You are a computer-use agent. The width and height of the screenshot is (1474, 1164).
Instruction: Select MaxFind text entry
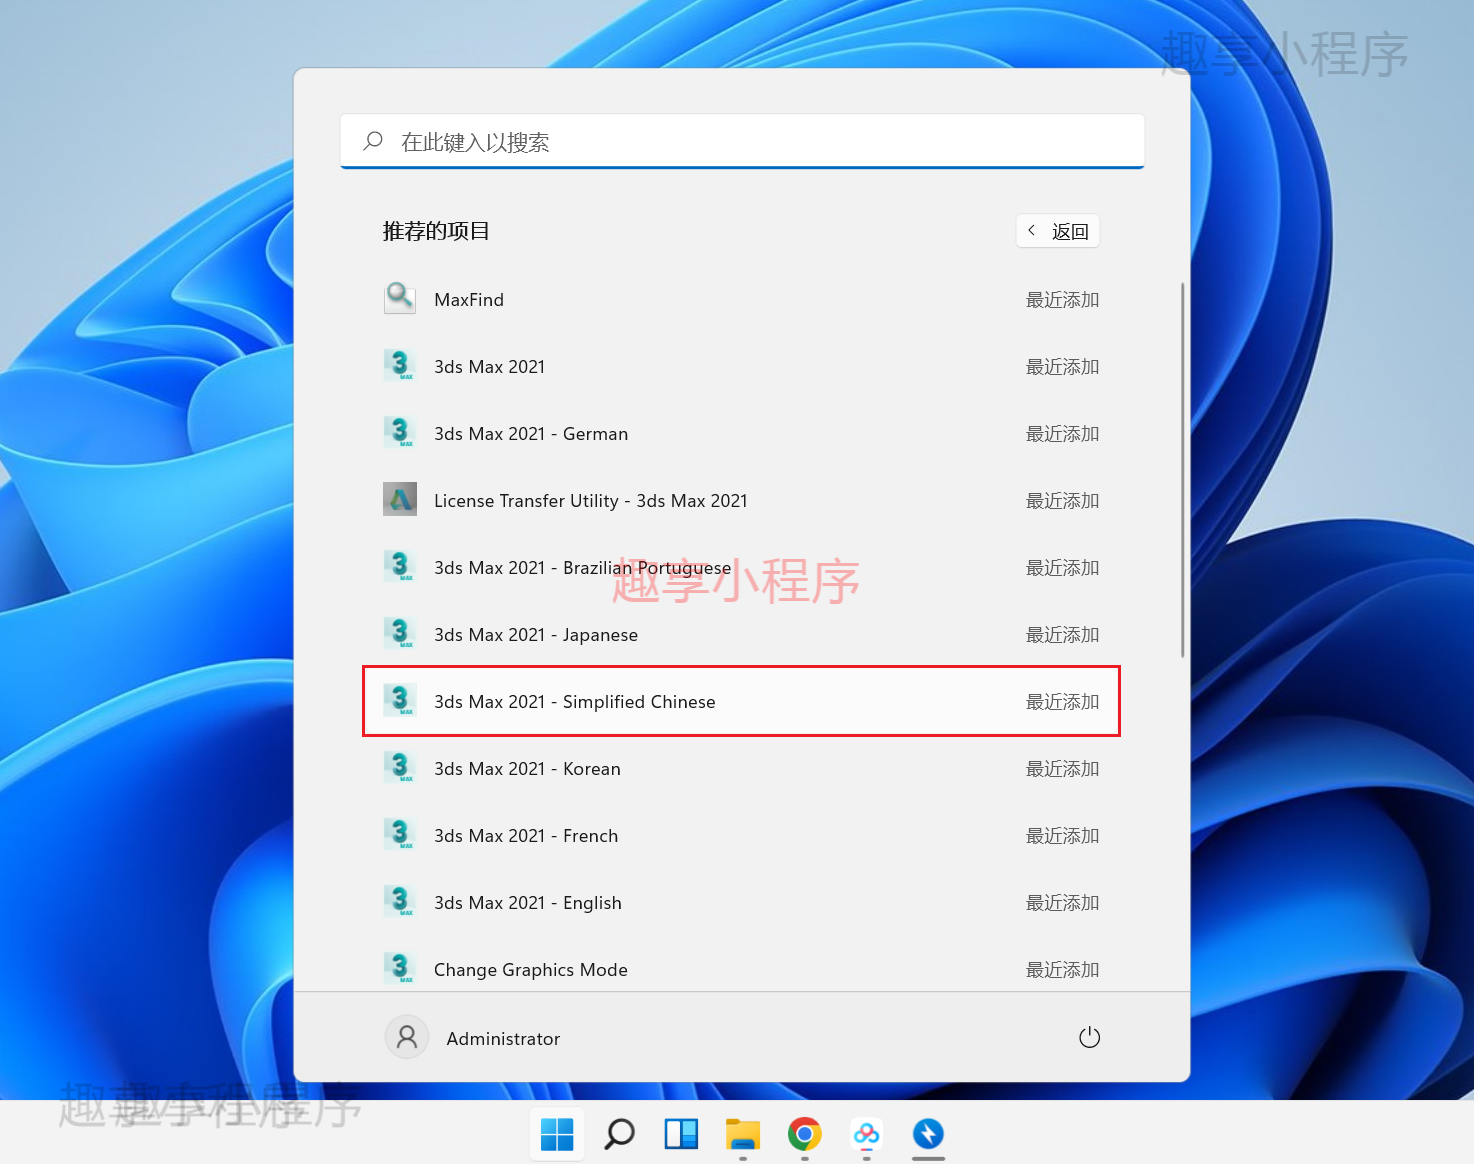coord(469,299)
